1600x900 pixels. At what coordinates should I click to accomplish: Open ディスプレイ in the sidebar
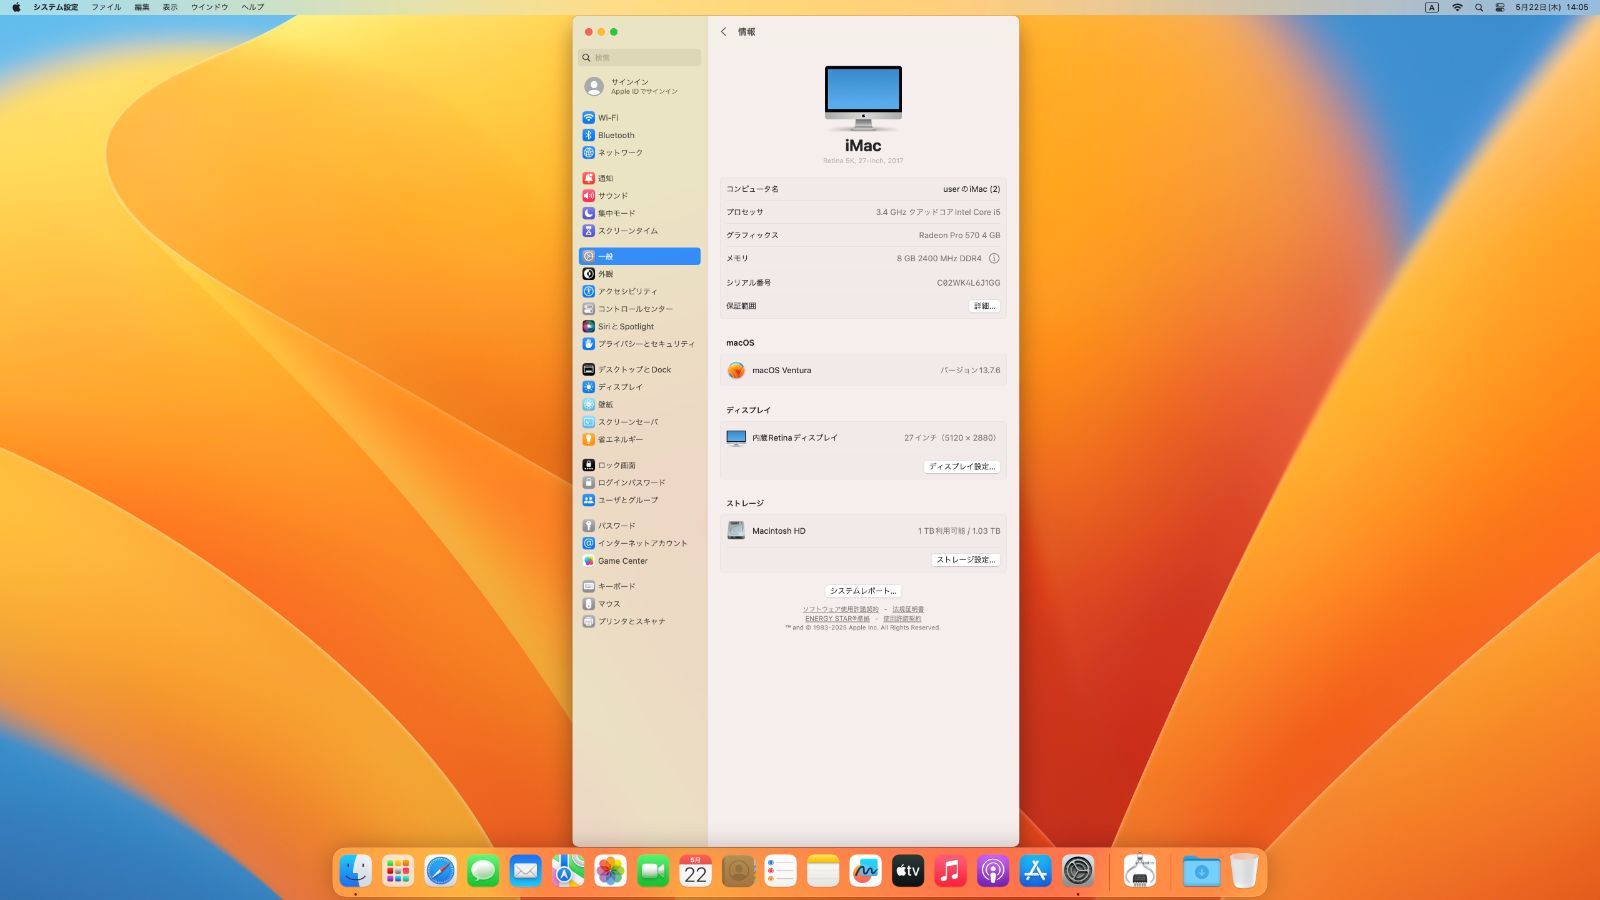pyautogui.click(x=640, y=387)
